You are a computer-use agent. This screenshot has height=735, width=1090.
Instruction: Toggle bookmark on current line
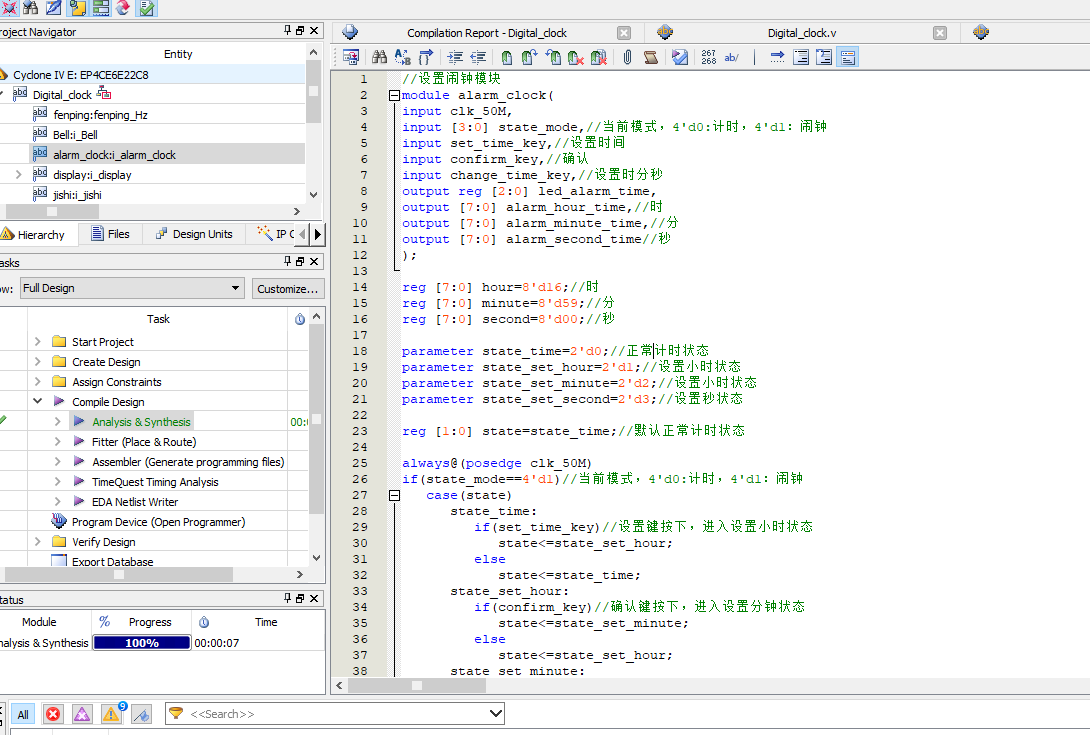[507, 57]
